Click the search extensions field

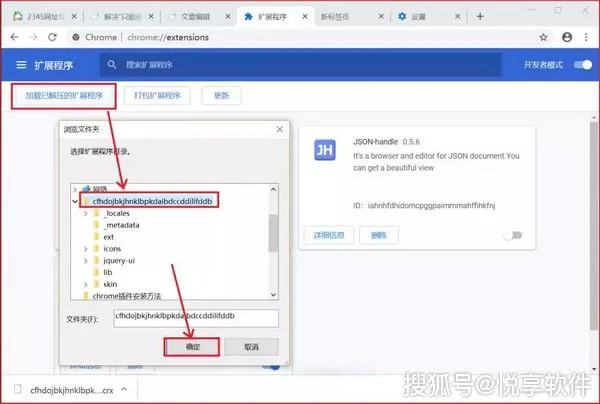tap(300, 65)
